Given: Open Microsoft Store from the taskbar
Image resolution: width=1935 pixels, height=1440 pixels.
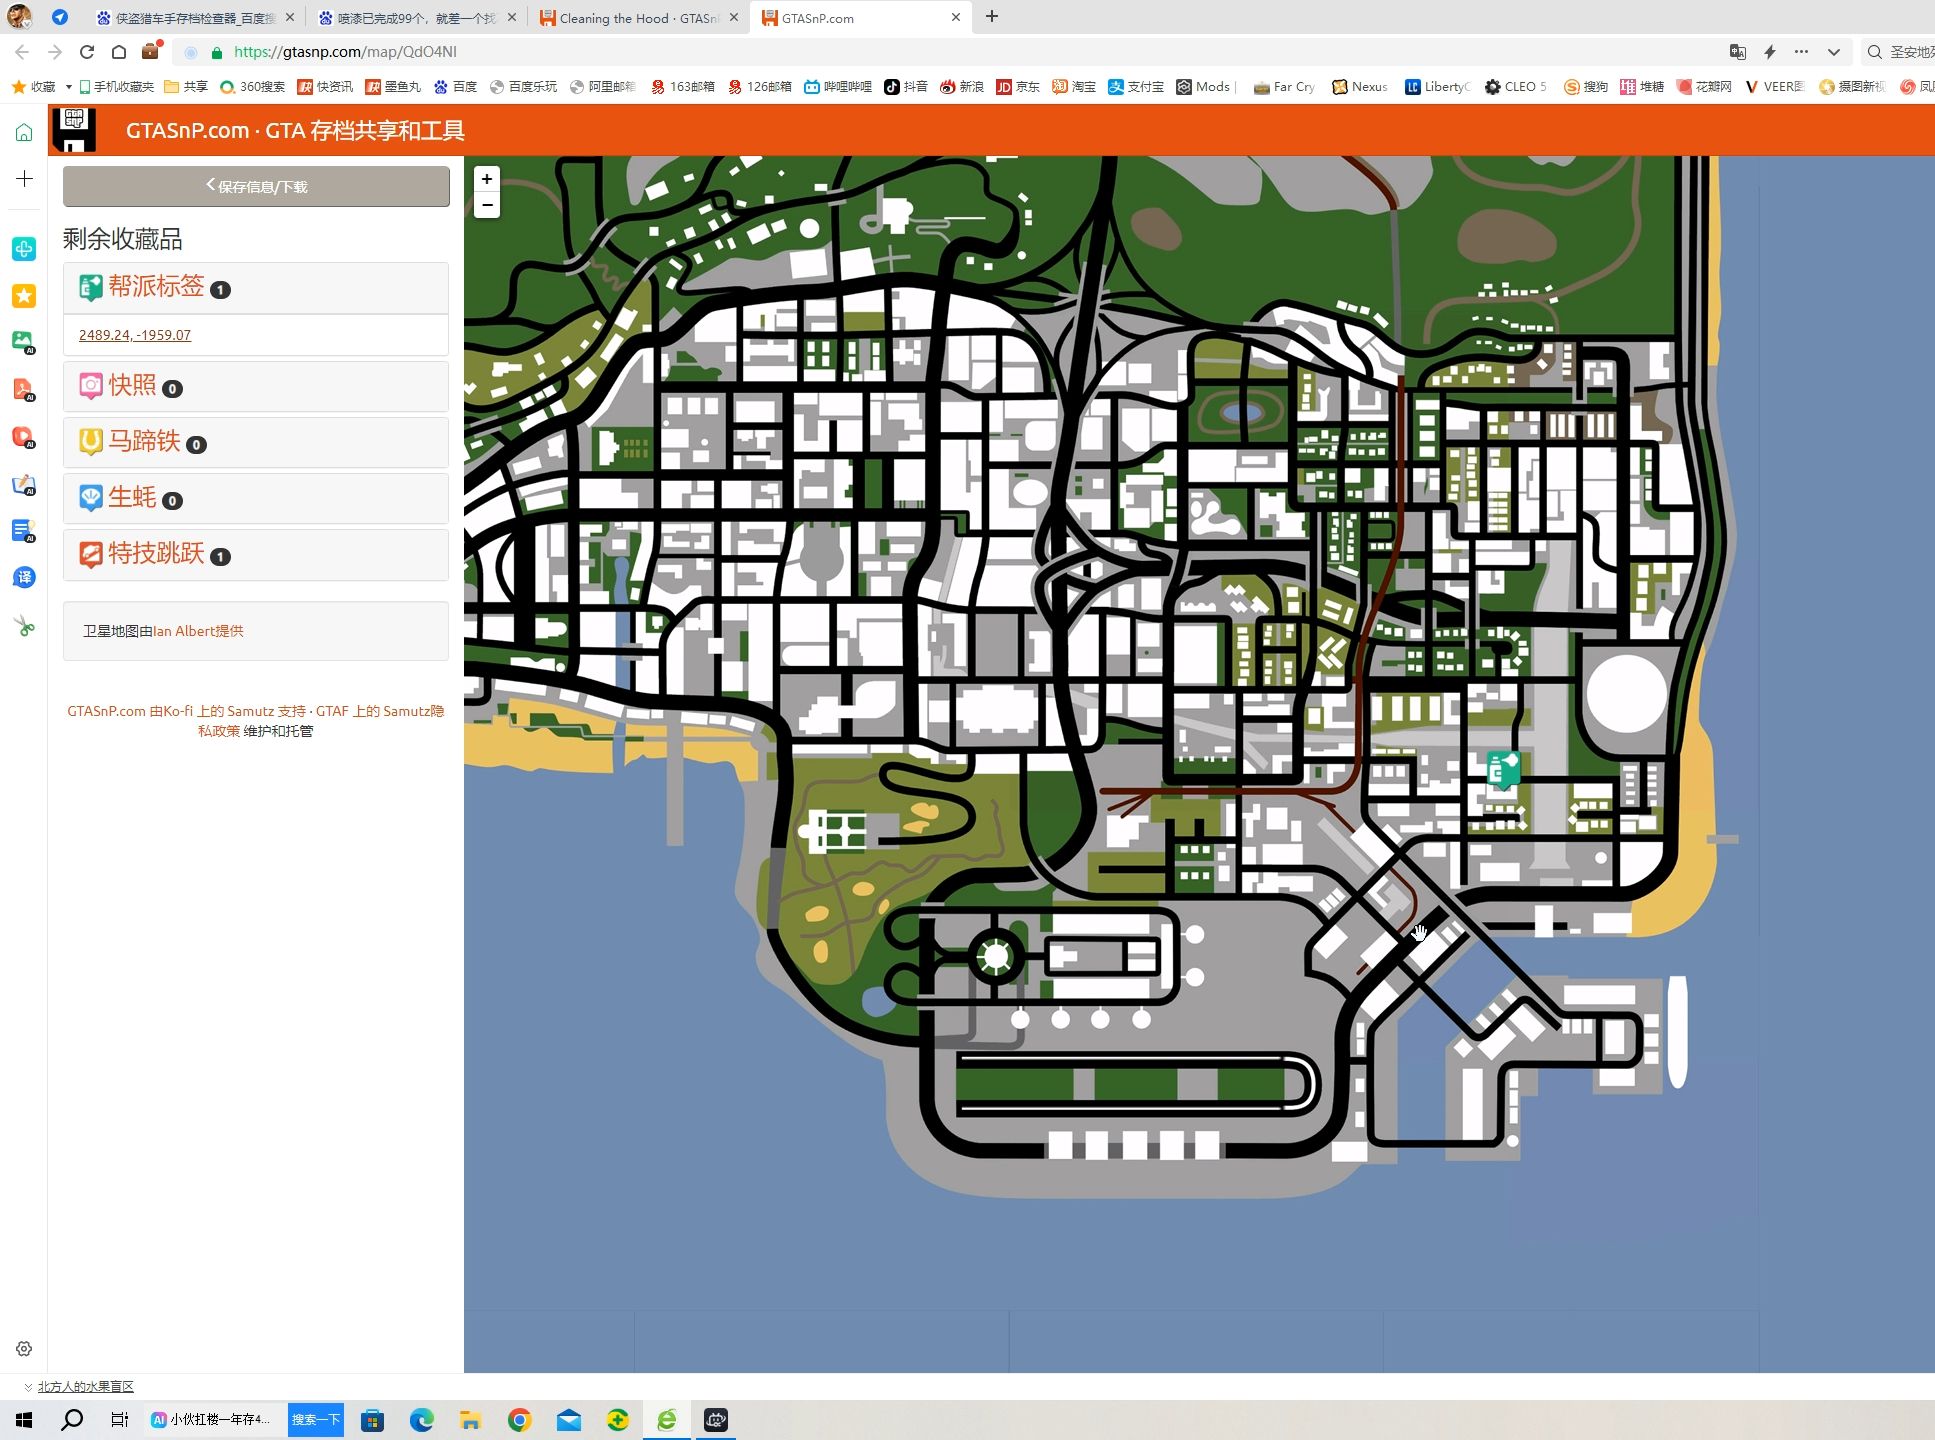Looking at the screenshot, I should pyautogui.click(x=372, y=1419).
